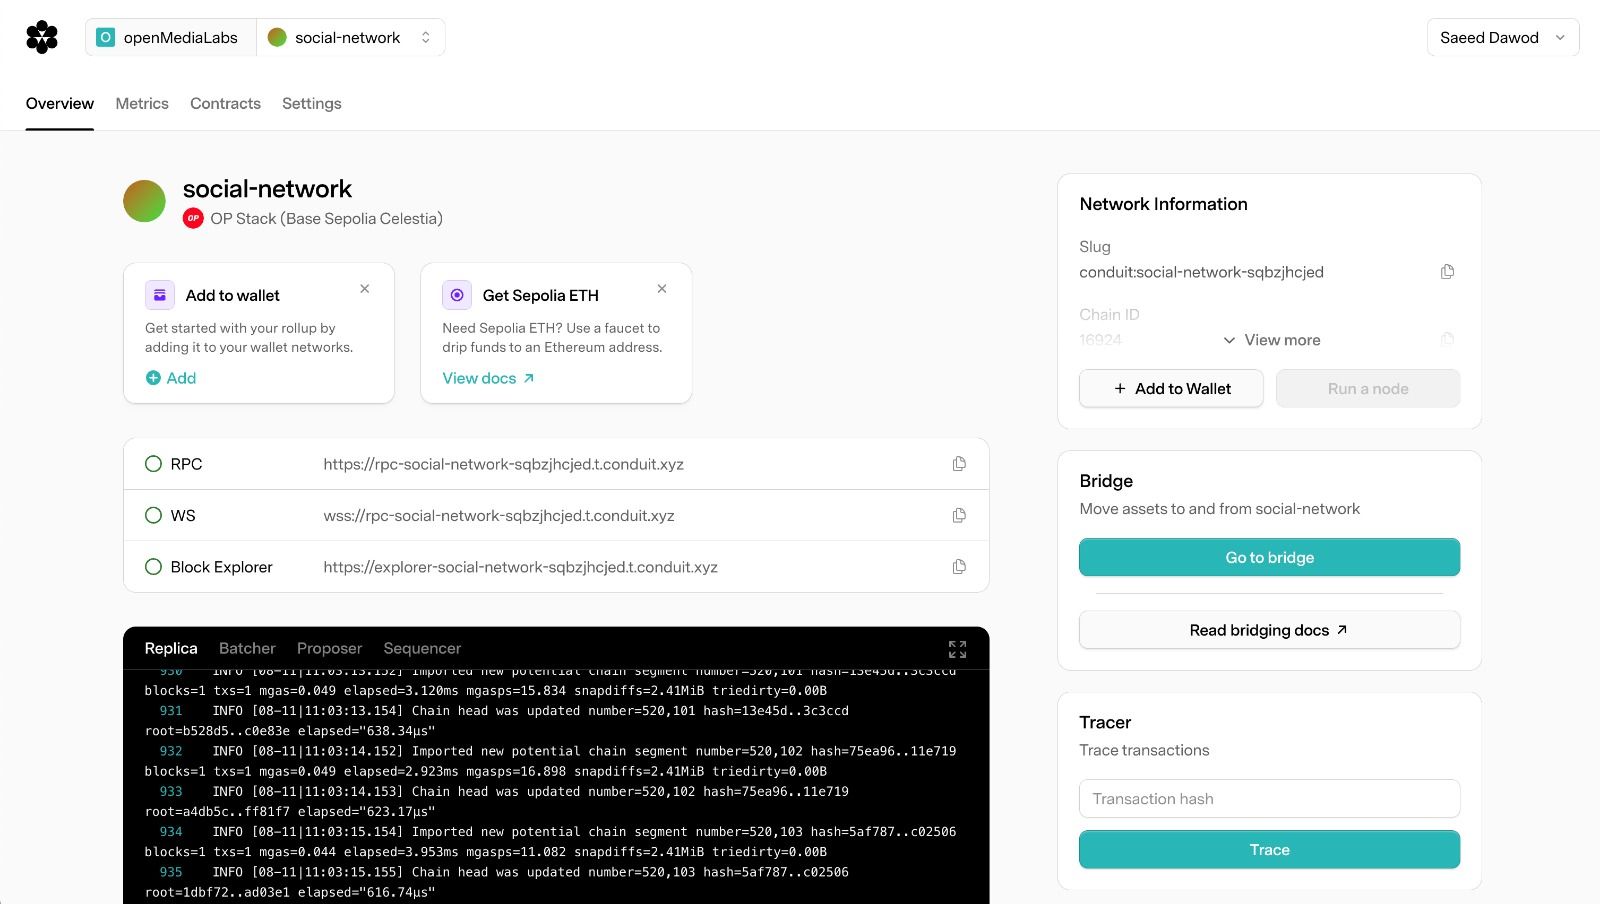Image resolution: width=1600 pixels, height=904 pixels.
Task: Click the openMediaLabs organization icon
Action: [105, 37]
